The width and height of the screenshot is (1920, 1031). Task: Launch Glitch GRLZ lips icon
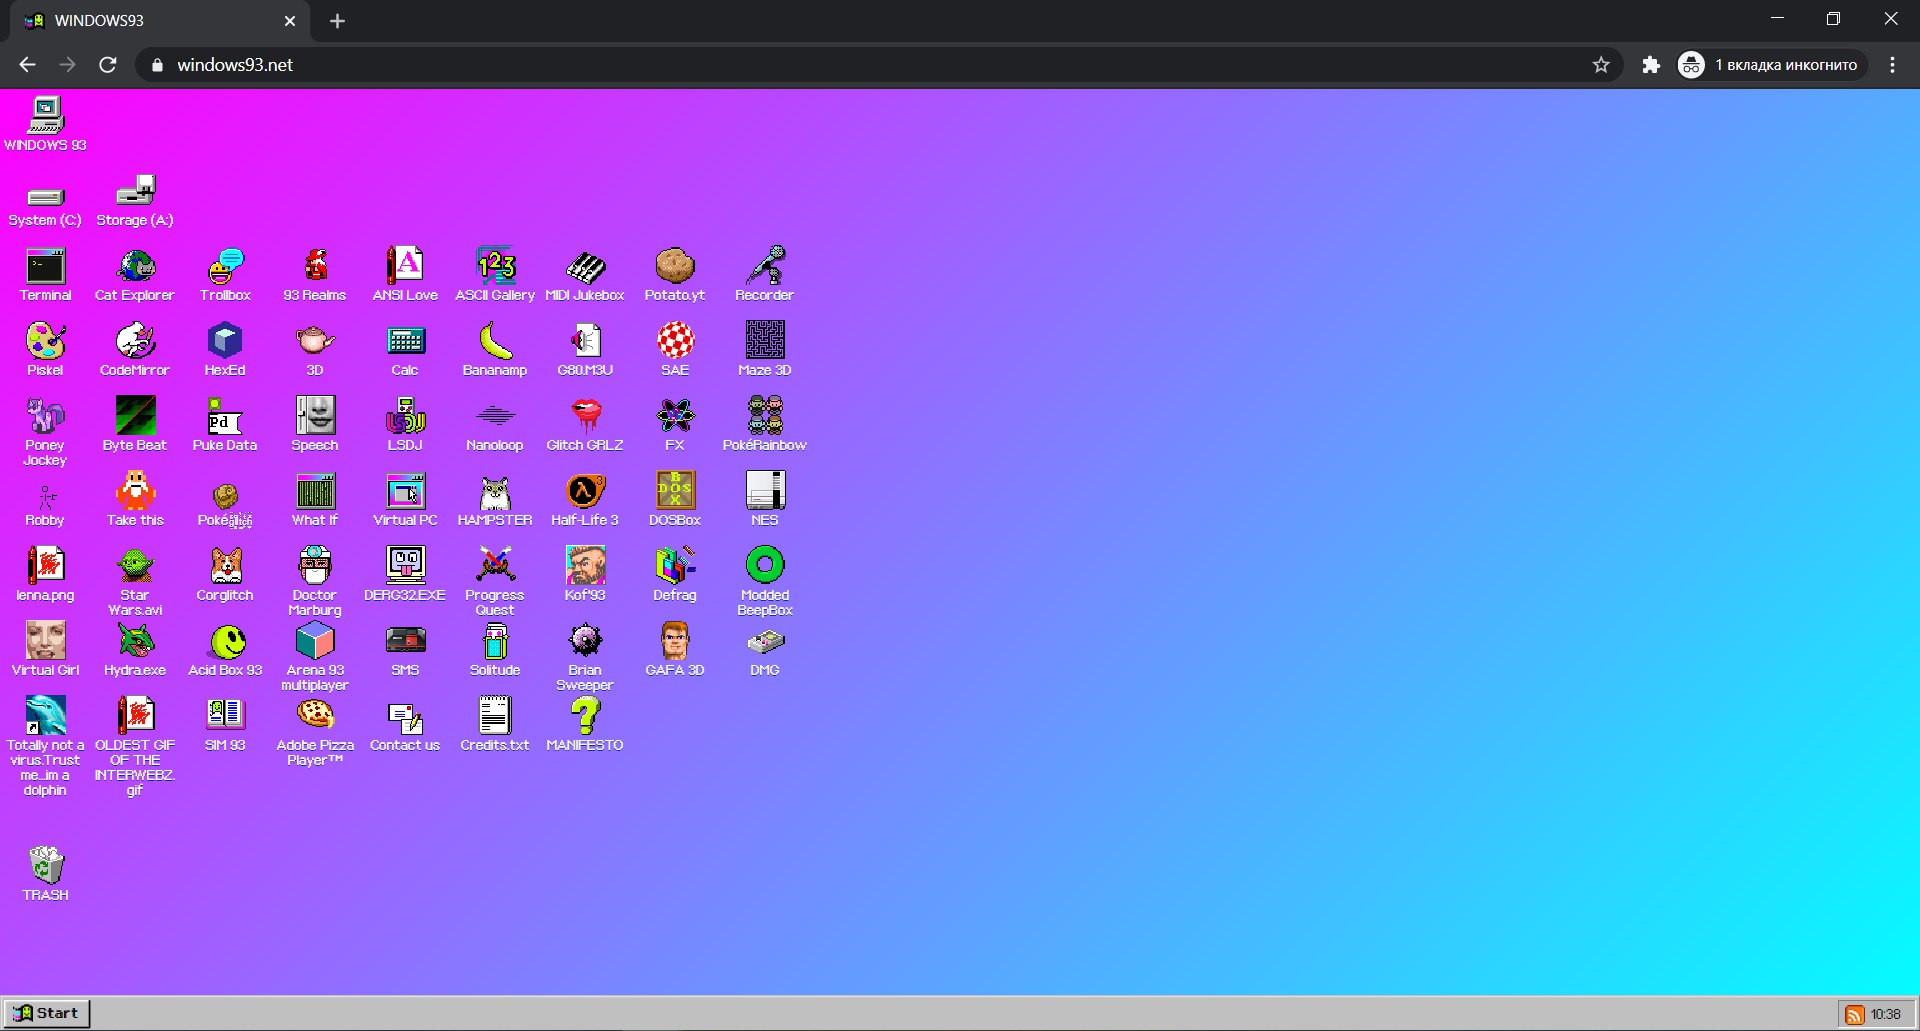pyautogui.click(x=585, y=424)
